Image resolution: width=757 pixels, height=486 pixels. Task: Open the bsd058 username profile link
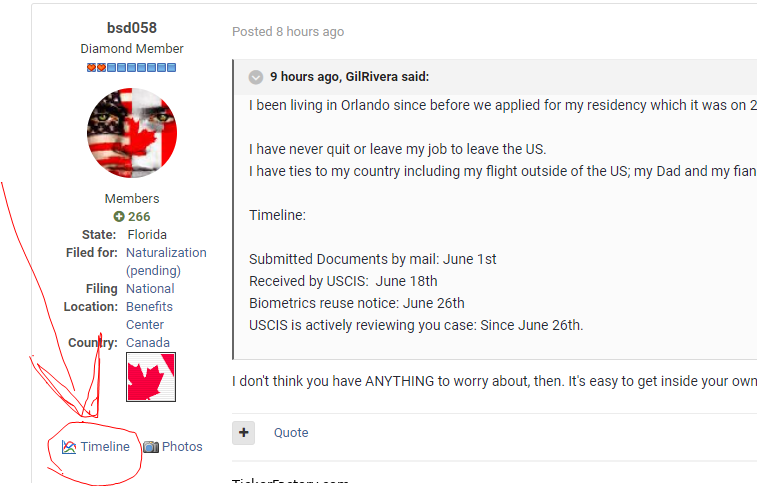tap(131, 28)
